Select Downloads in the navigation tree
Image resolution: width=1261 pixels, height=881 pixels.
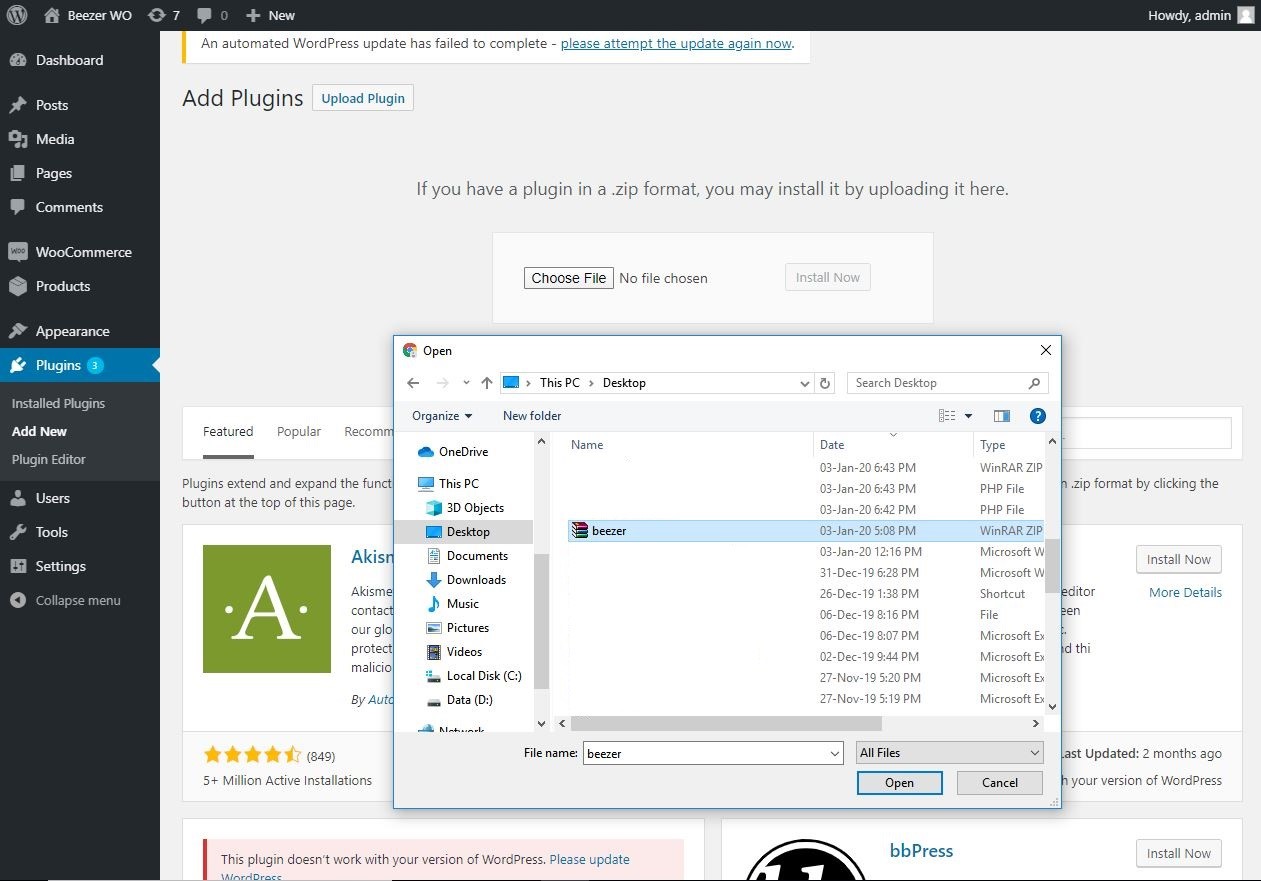pyautogui.click(x=476, y=580)
